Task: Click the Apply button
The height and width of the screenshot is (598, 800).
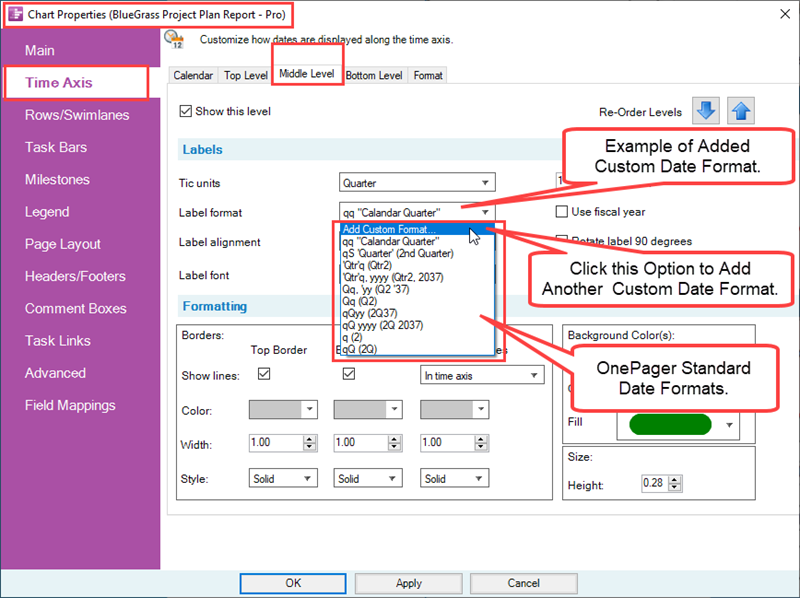Action: coord(409,583)
